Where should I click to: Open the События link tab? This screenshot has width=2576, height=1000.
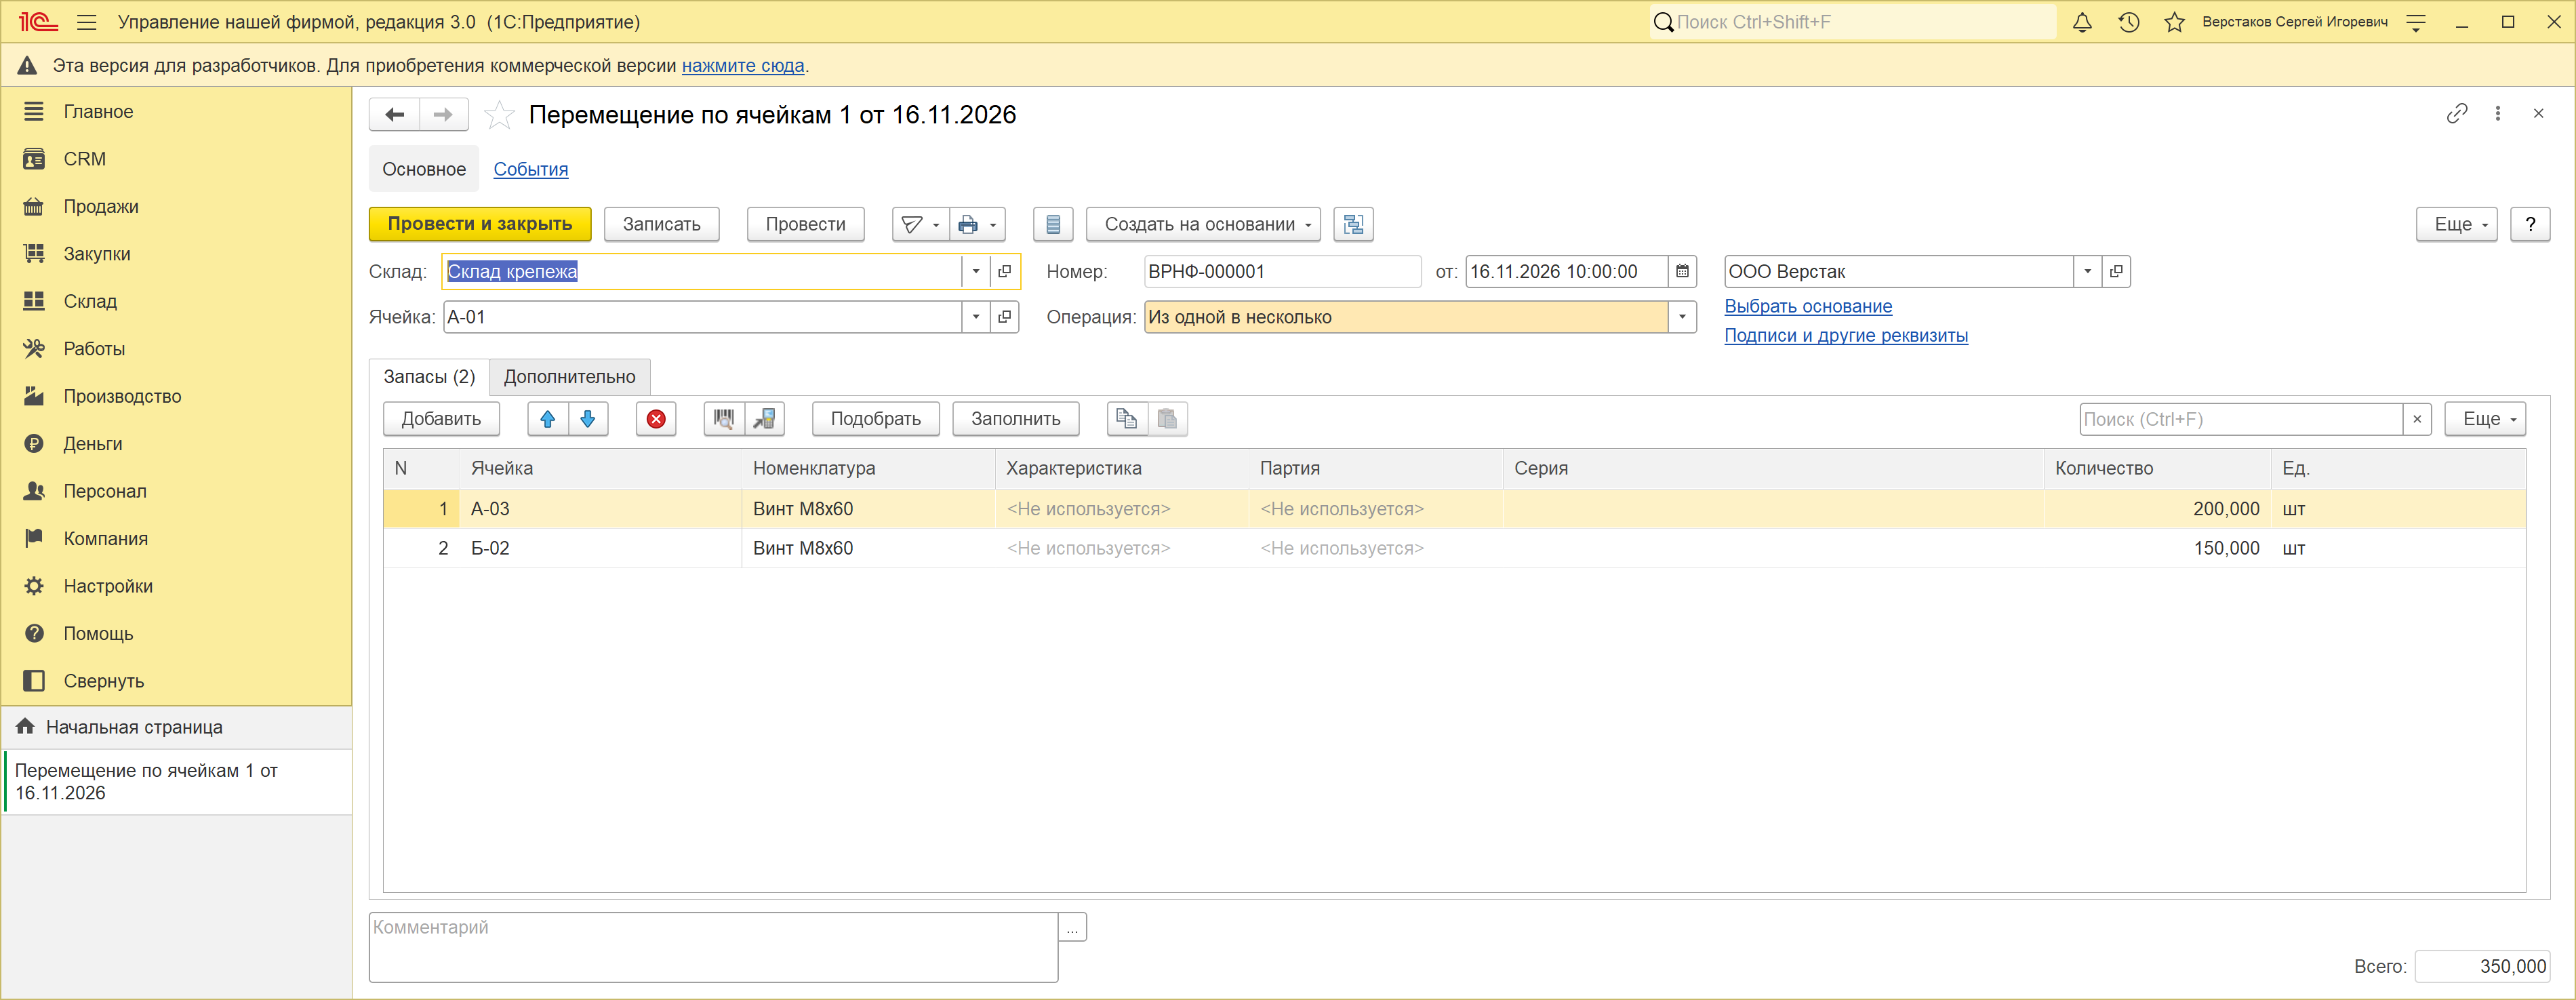531,169
